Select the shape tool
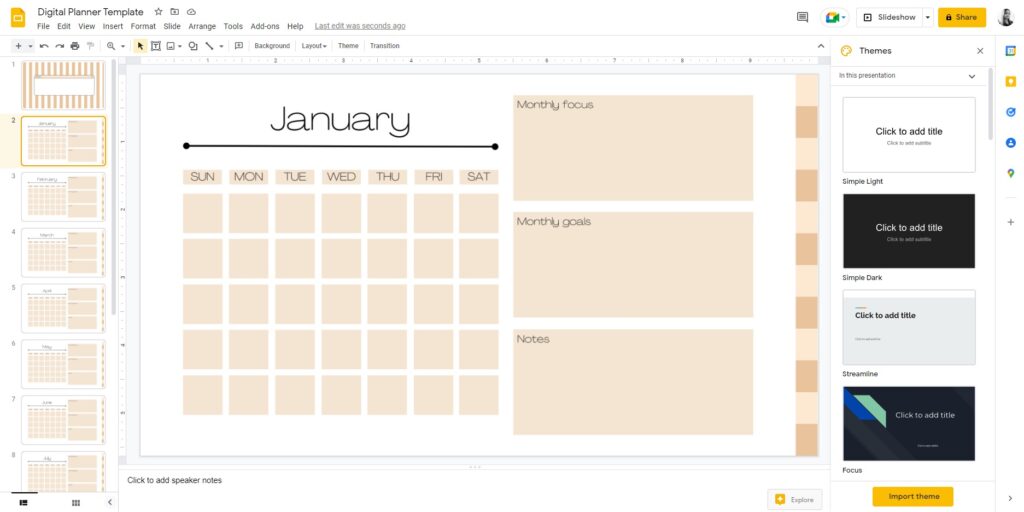This screenshot has height=512, width=1024. coord(192,46)
